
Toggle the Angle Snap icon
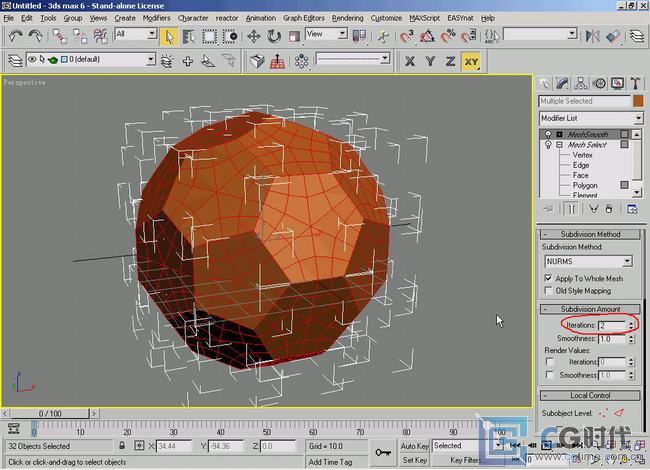(x=427, y=36)
